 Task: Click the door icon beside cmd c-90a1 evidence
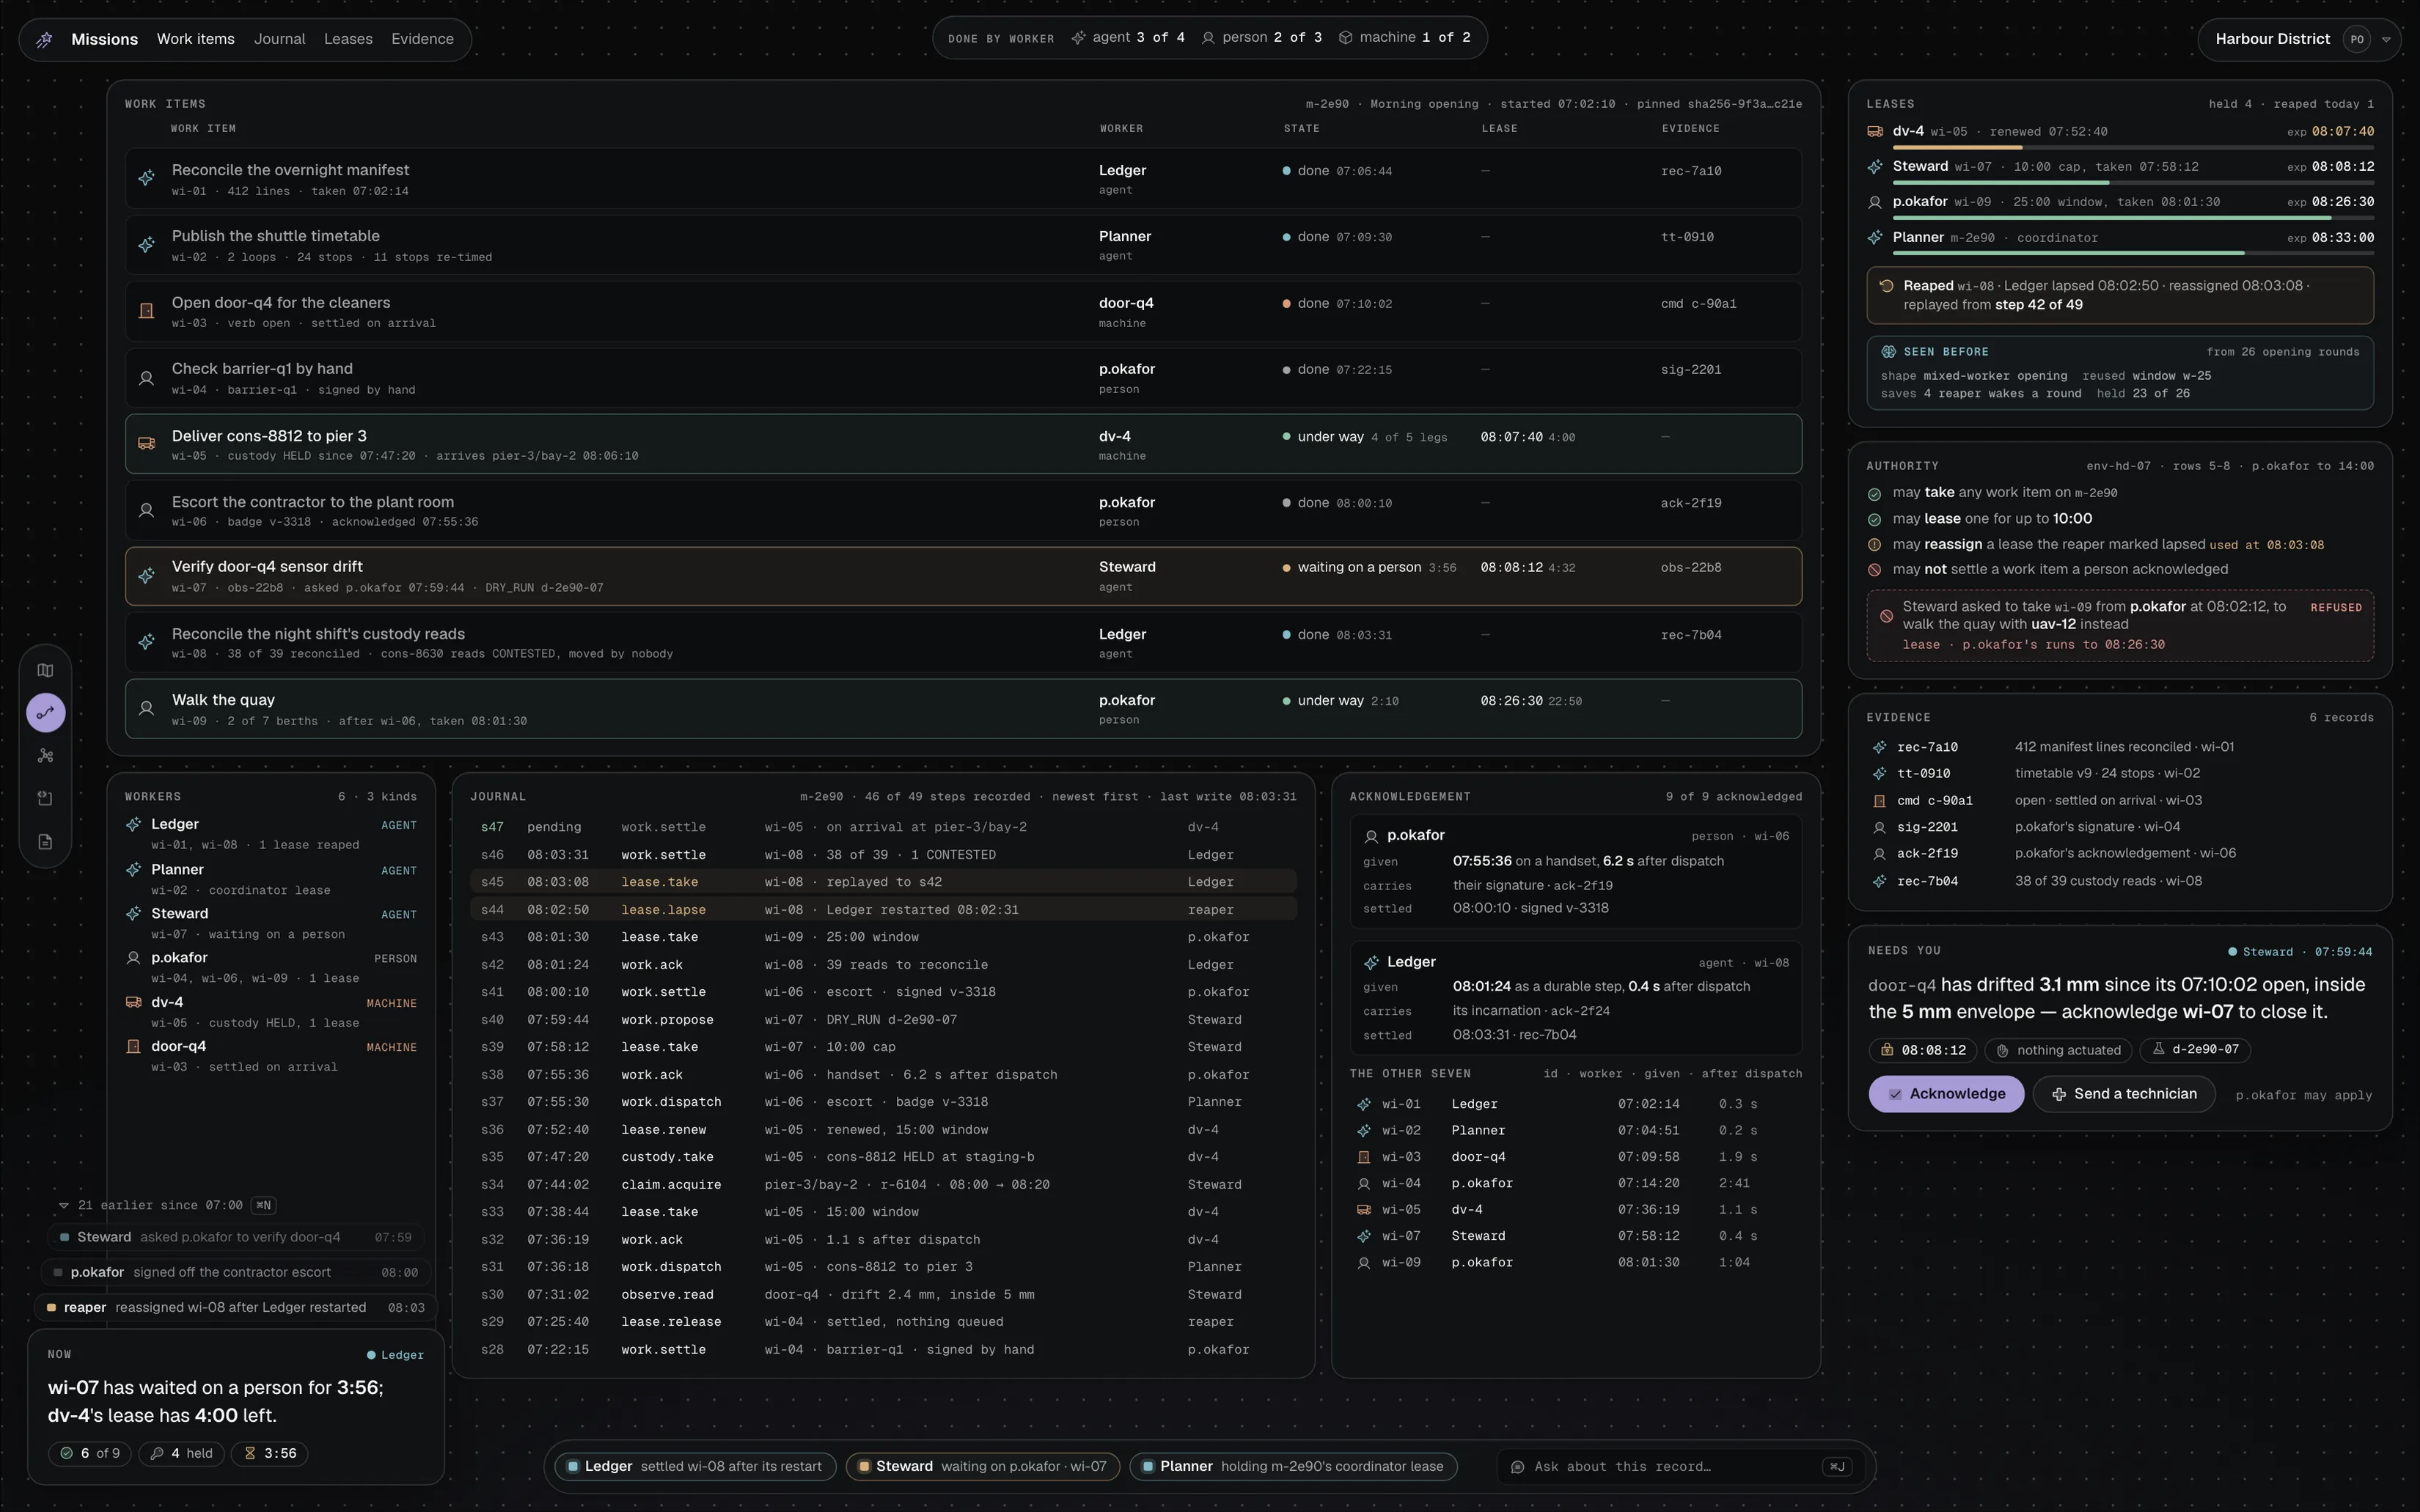[1879, 801]
